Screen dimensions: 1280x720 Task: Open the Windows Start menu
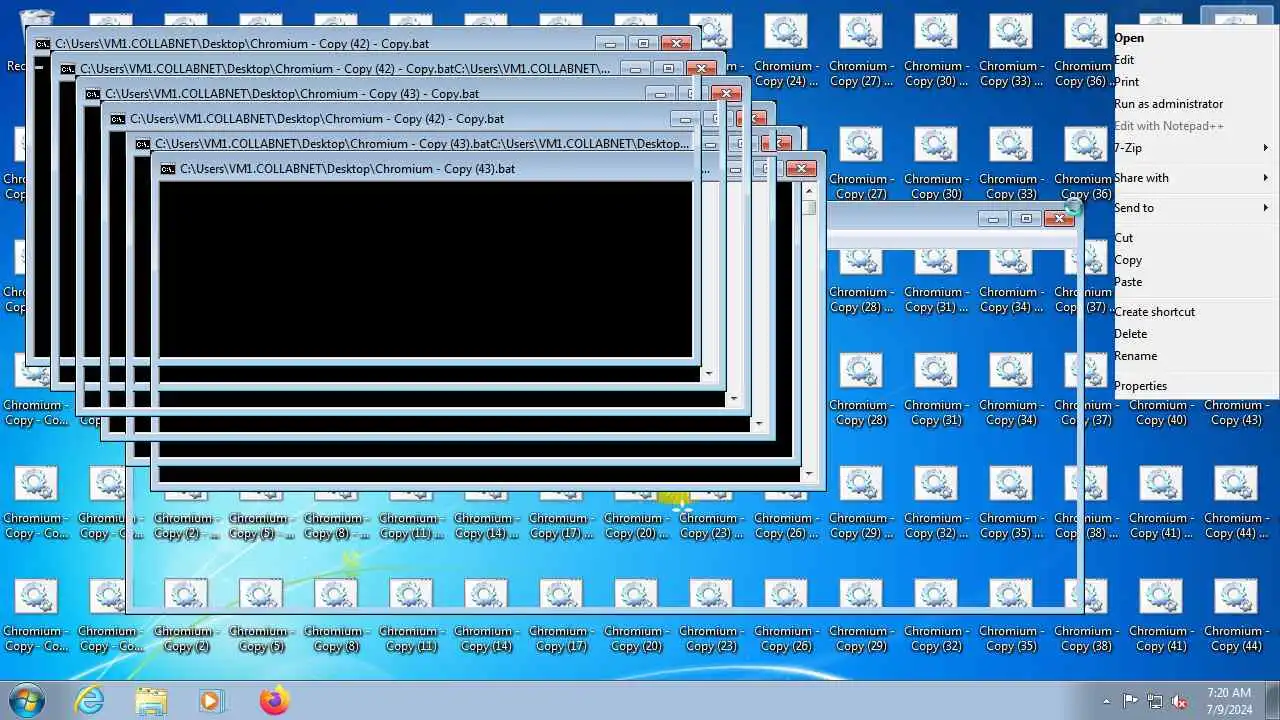(x=26, y=700)
